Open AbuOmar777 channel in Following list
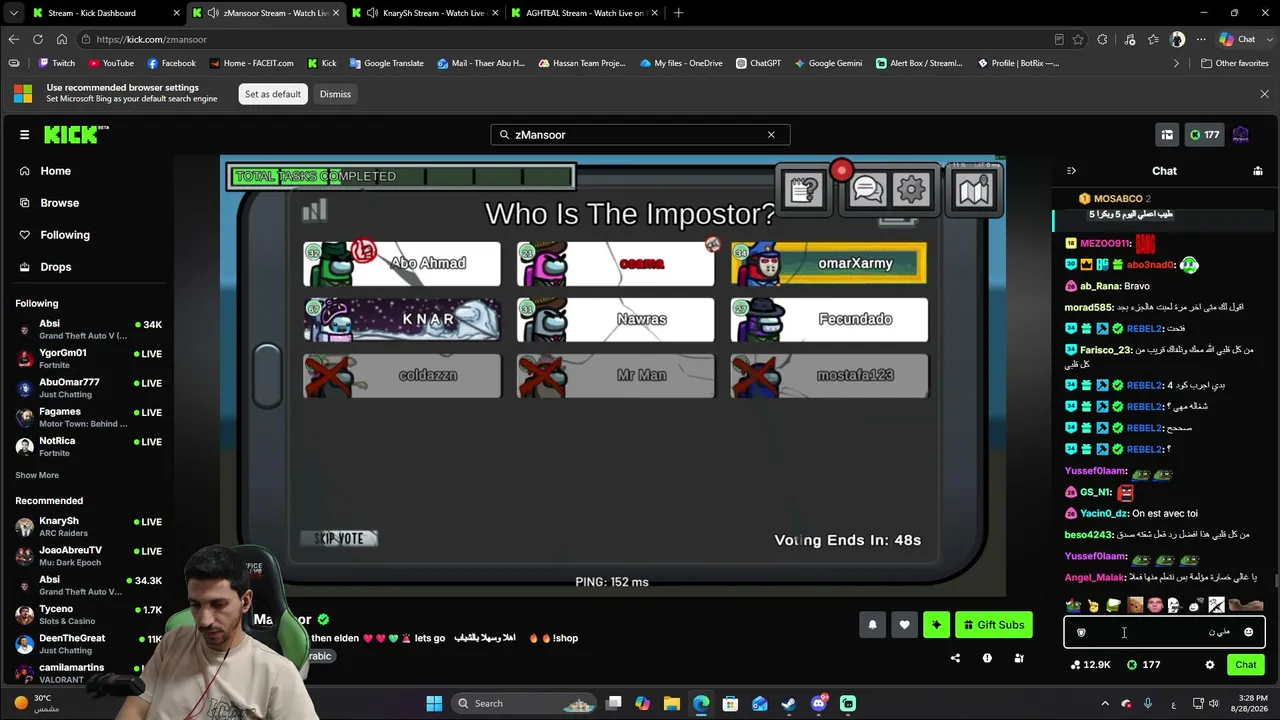This screenshot has height=720, width=1280. pyautogui.click(x=88, y=388)
